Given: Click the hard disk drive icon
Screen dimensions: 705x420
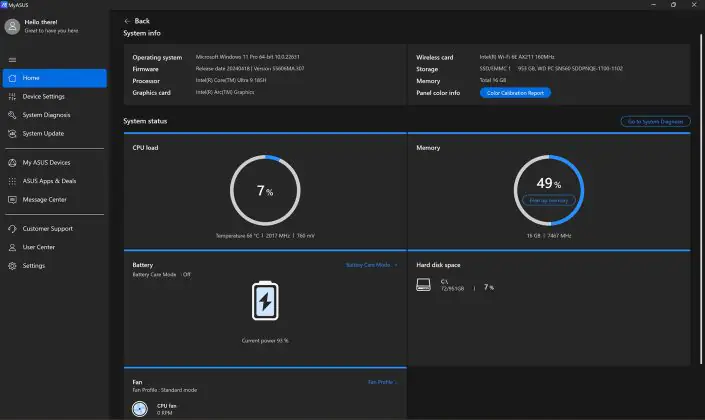Looking at the screenshot, I should click(x=423, y=284).
